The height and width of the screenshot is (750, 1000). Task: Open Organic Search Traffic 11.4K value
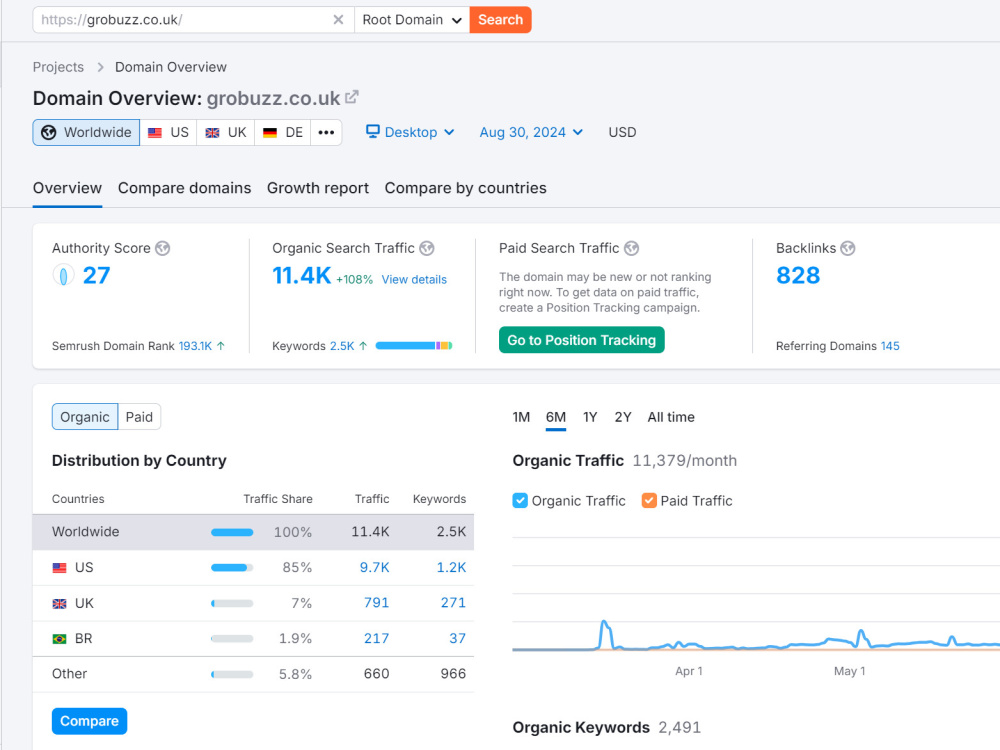point(302,276)
